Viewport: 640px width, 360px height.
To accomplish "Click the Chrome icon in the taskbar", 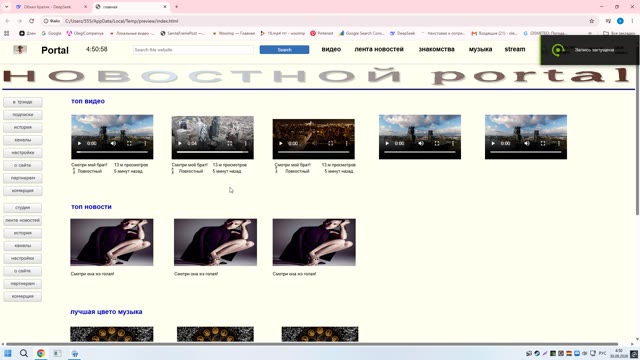I will 41,353.
